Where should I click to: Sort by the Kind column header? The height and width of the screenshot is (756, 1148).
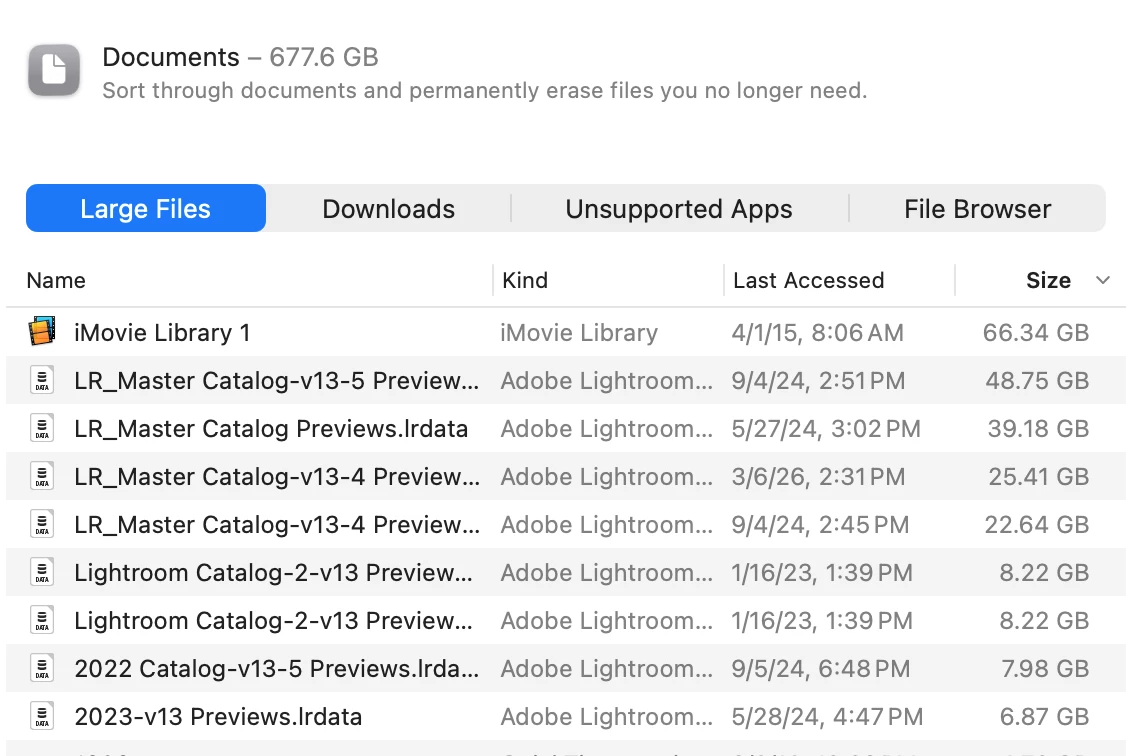pyautogui.click(x=525, y=280)
